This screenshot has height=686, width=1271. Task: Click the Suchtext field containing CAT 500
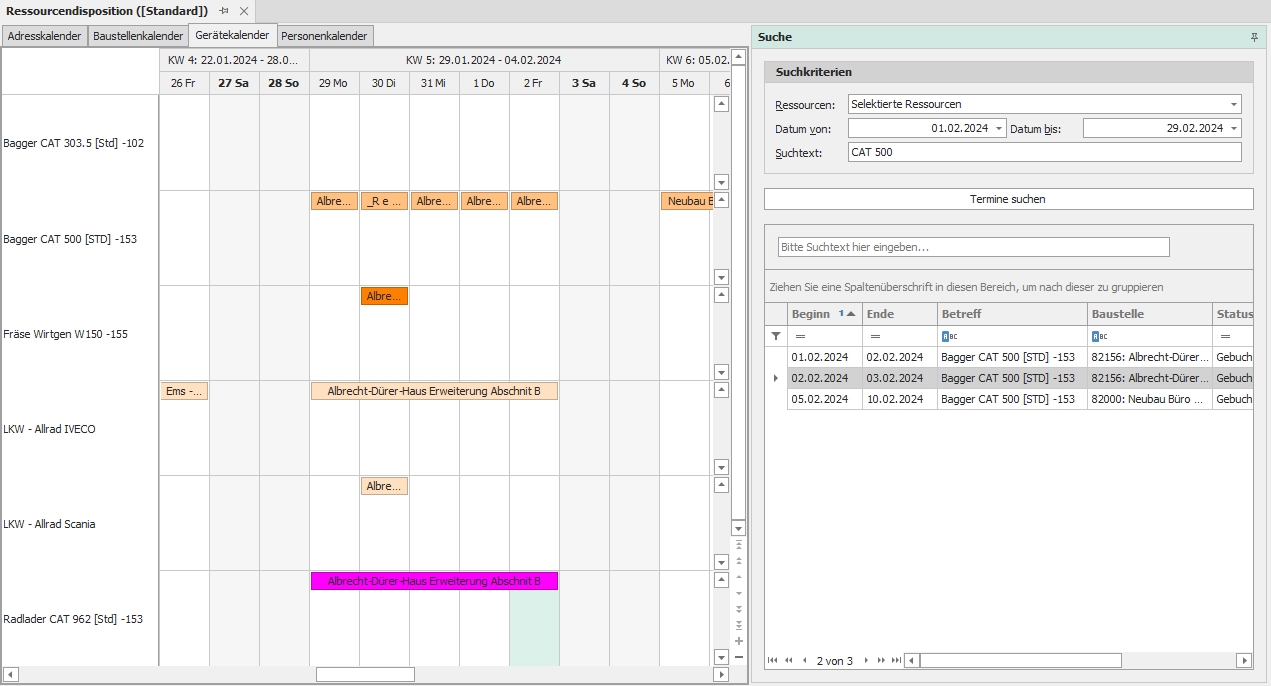[1044, 152]
